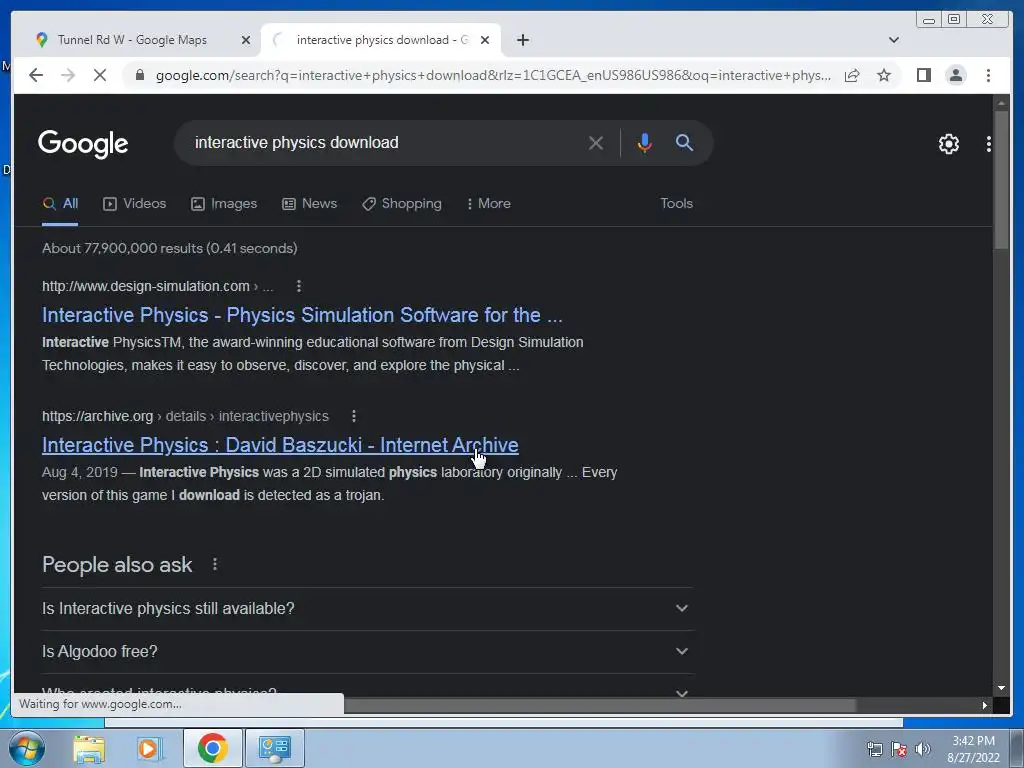Open Windows Explorer from the taskbar
Viewport: 1024px width, 768px height.
89,748
